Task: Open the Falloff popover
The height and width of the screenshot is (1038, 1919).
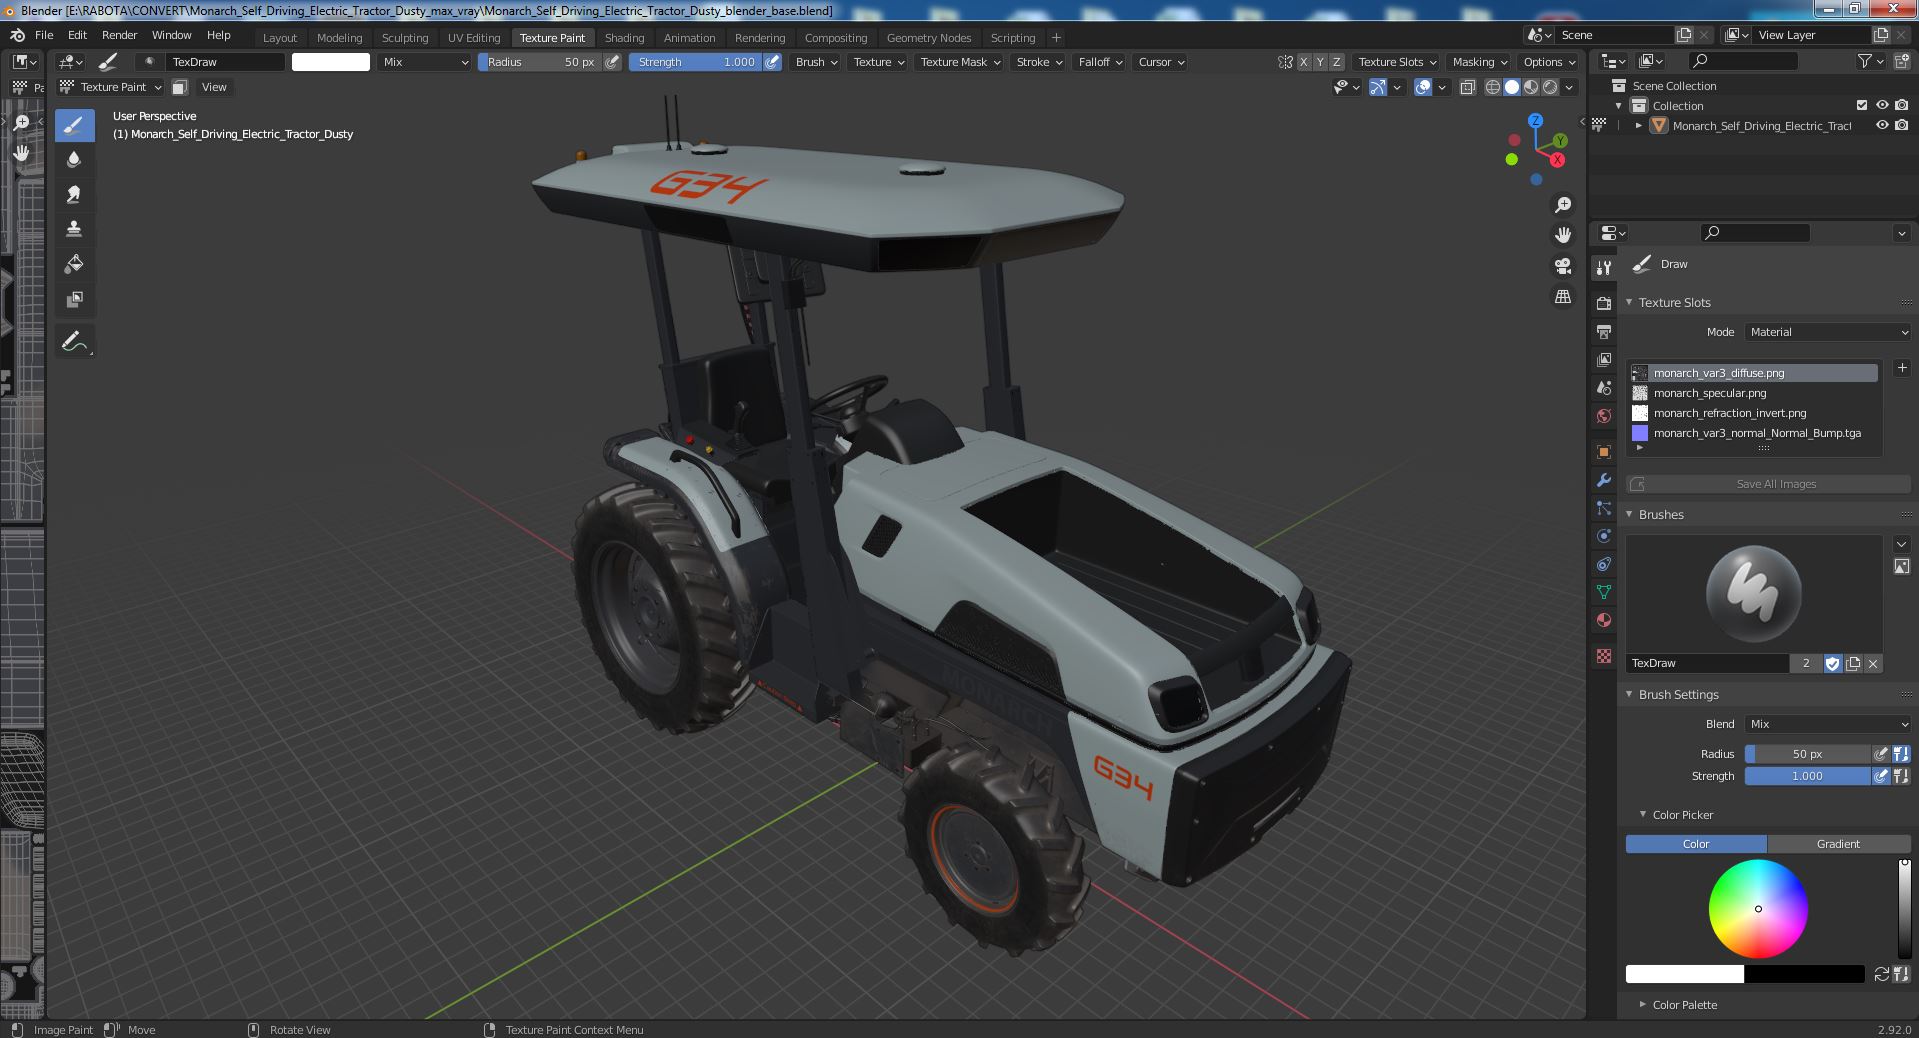Action: coord(1100,62)
